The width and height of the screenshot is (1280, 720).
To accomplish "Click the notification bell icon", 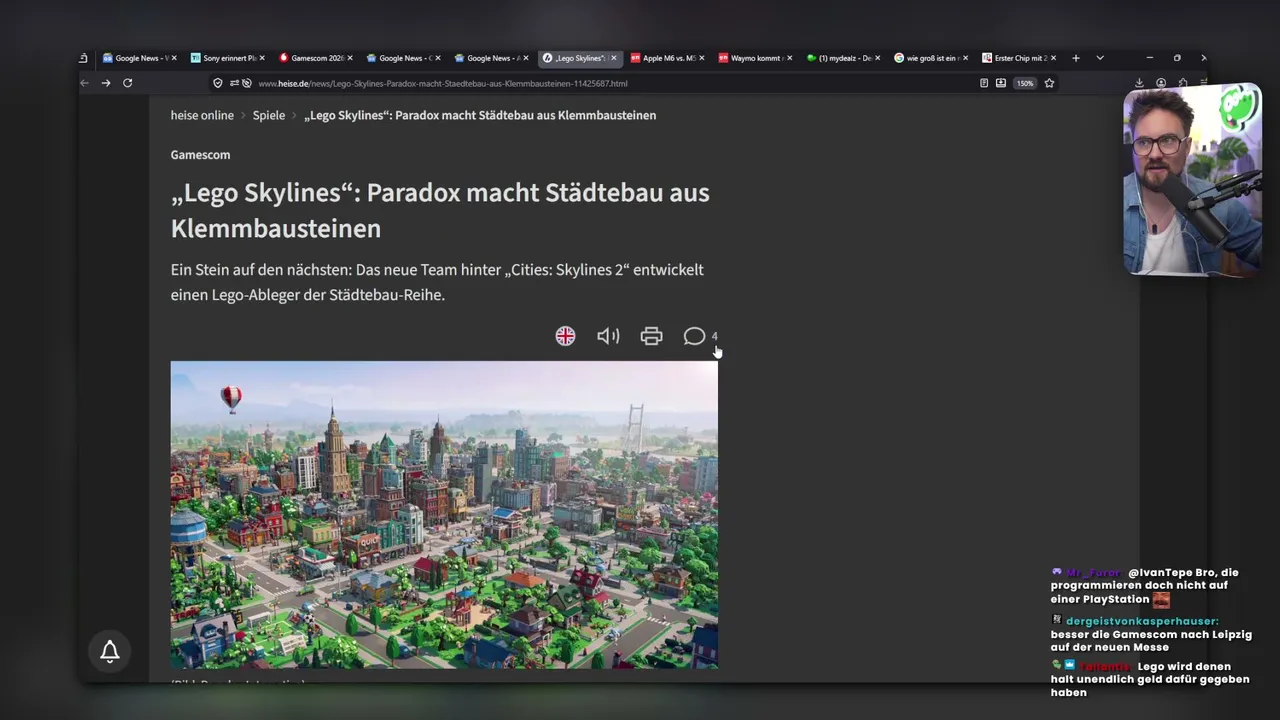I will click(x=110, y=652).
